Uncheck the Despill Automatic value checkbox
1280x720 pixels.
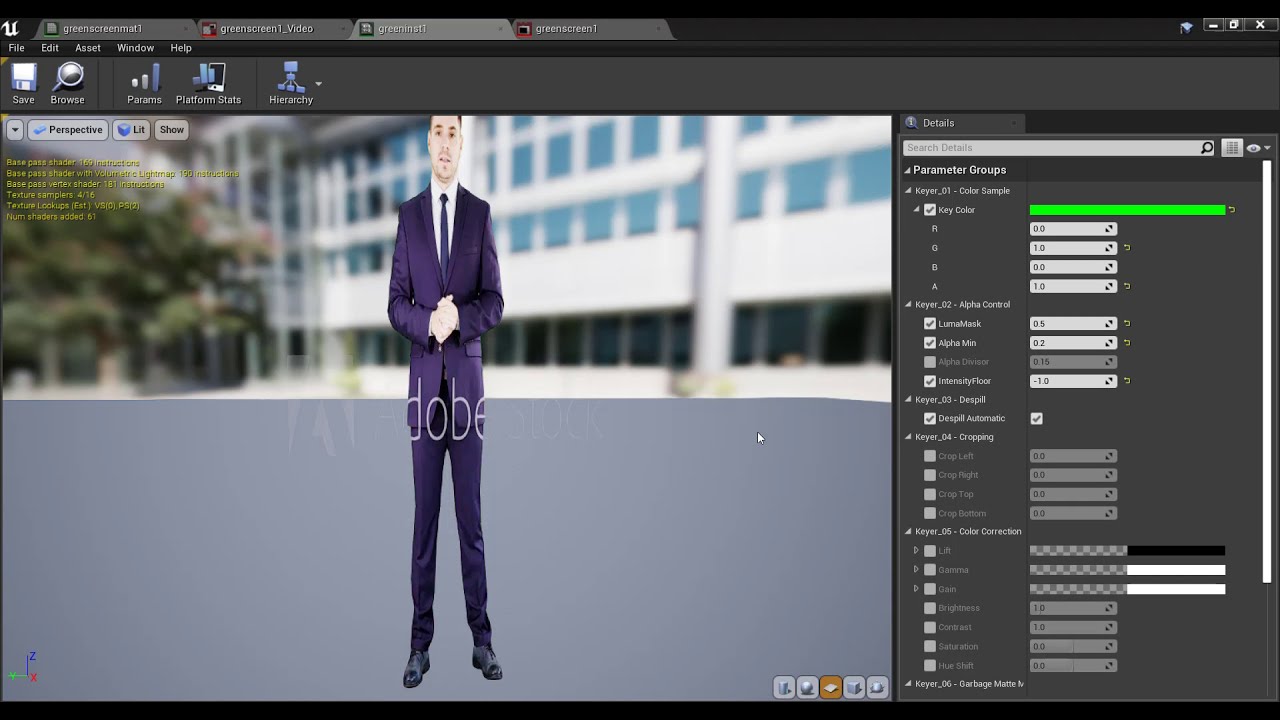coord(1036,419)
